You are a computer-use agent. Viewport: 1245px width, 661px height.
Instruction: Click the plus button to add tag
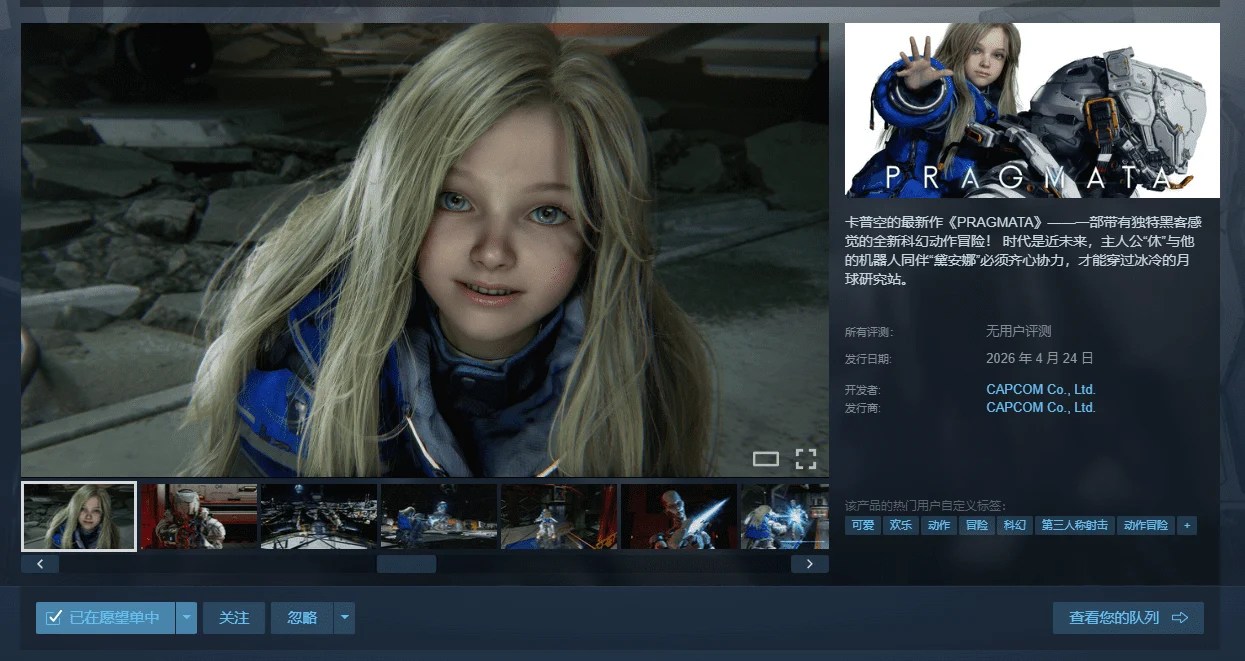click(1187, 525)
